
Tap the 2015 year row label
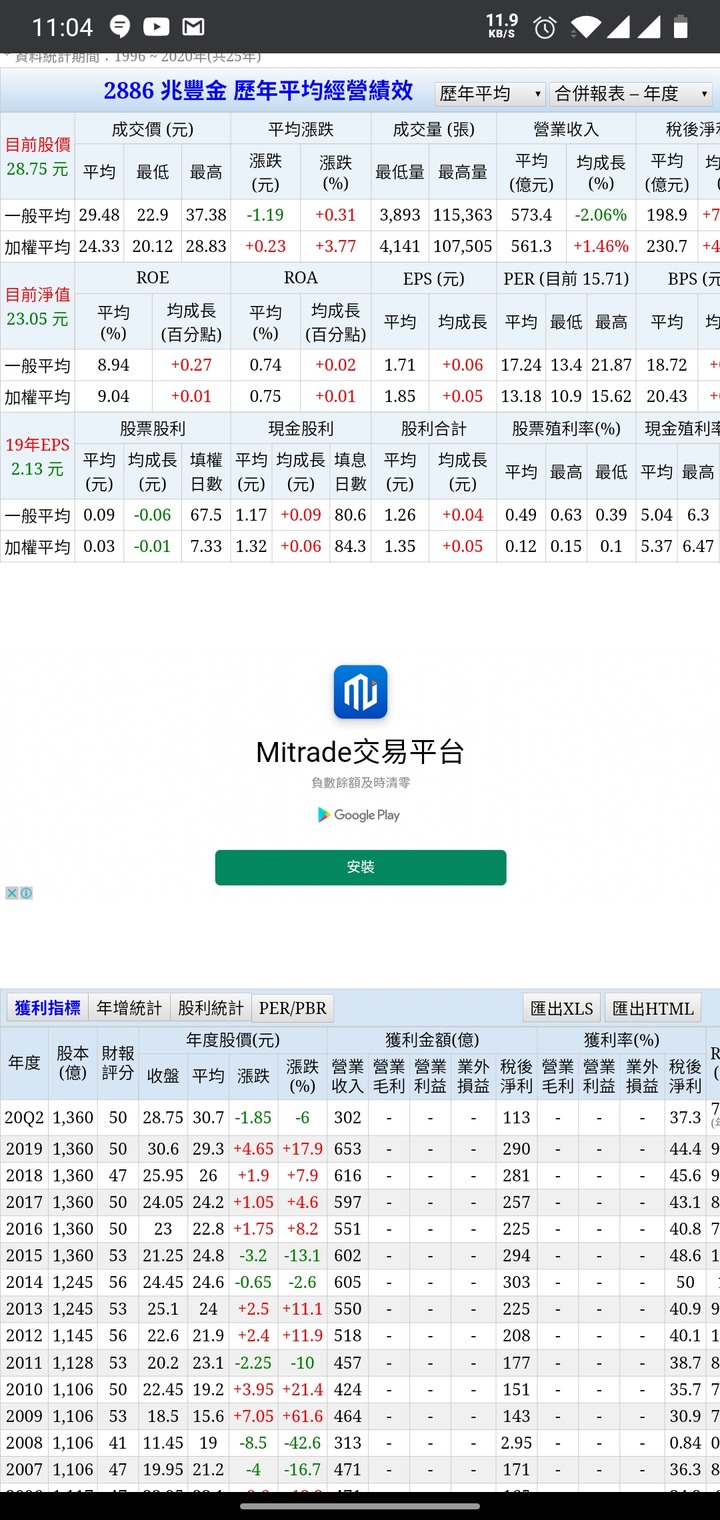[x=25, y=1256]
